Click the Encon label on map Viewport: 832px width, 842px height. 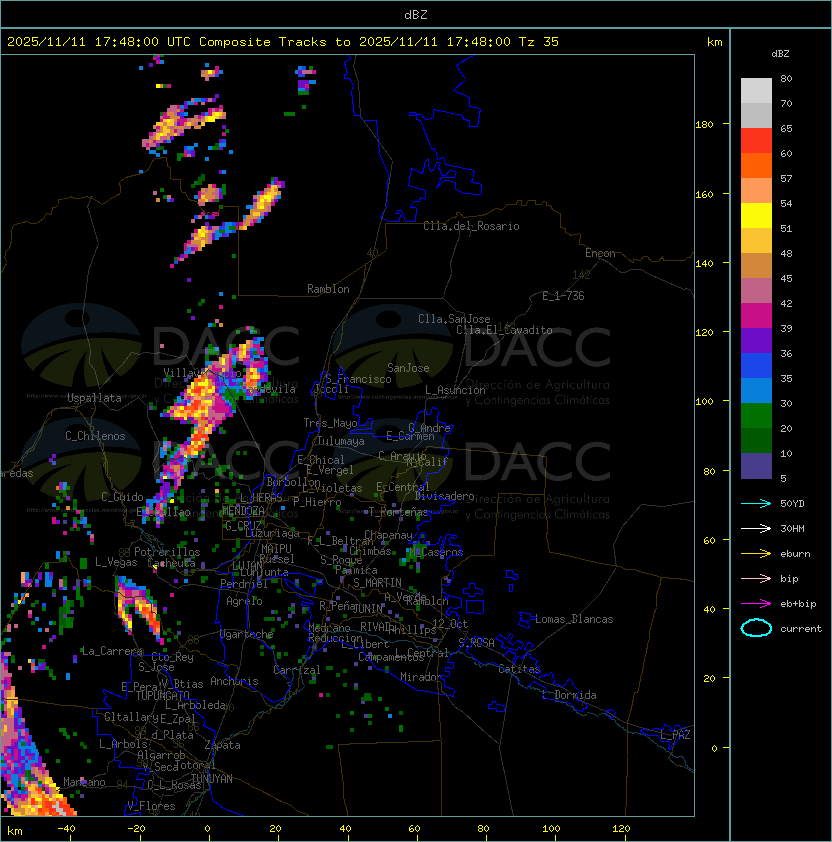click(600, 253)
